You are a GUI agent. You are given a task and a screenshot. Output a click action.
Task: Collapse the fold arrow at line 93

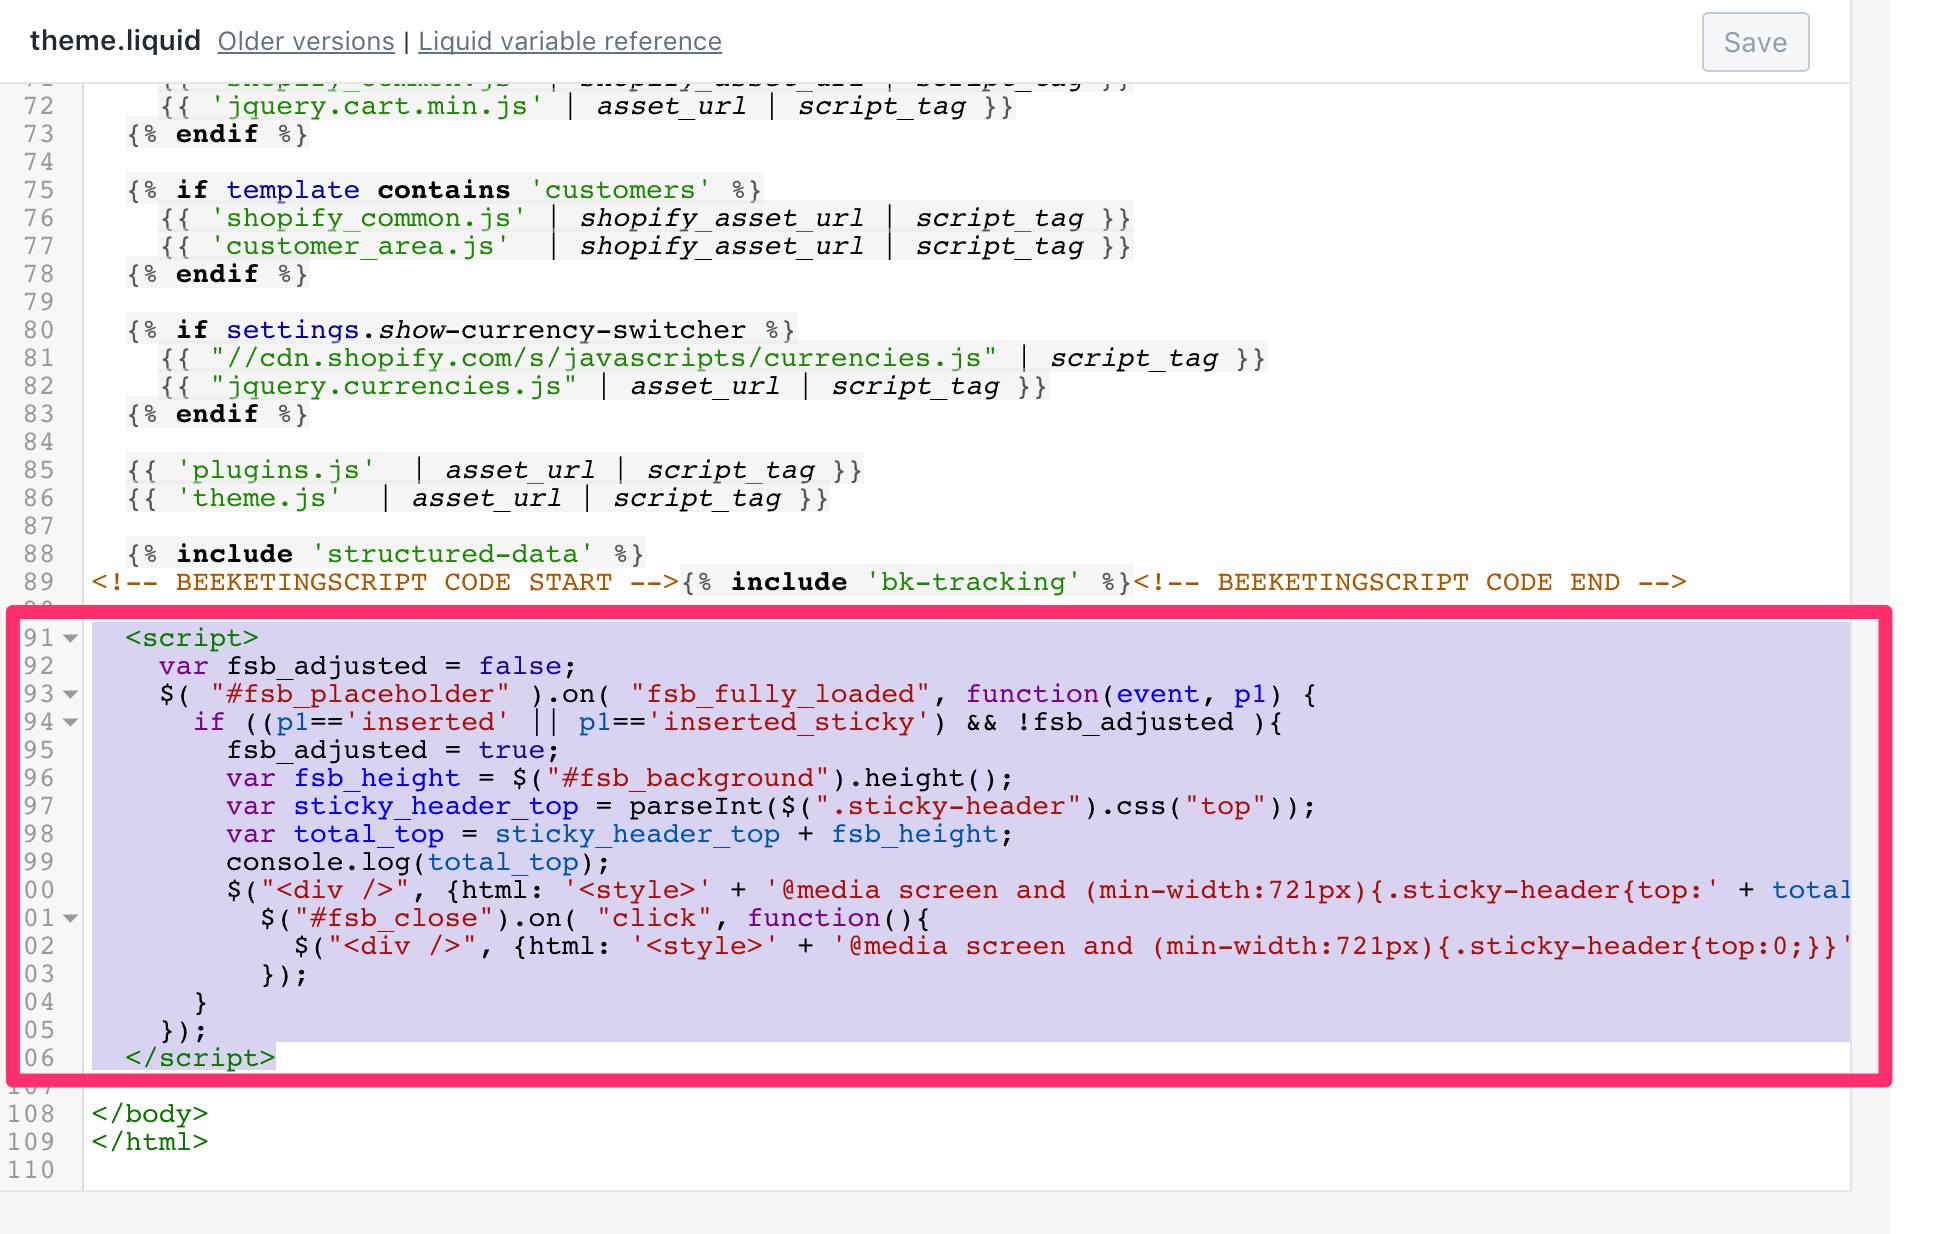71,694
